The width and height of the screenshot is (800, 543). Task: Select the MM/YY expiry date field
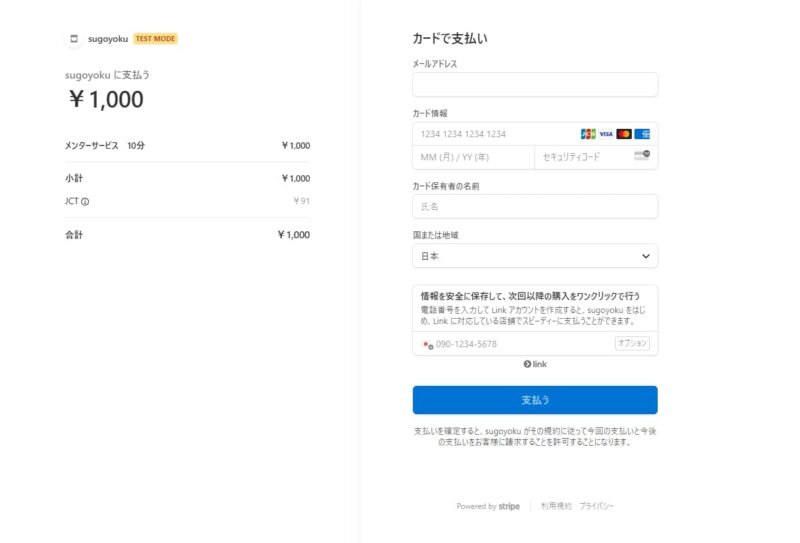point(473,157)
